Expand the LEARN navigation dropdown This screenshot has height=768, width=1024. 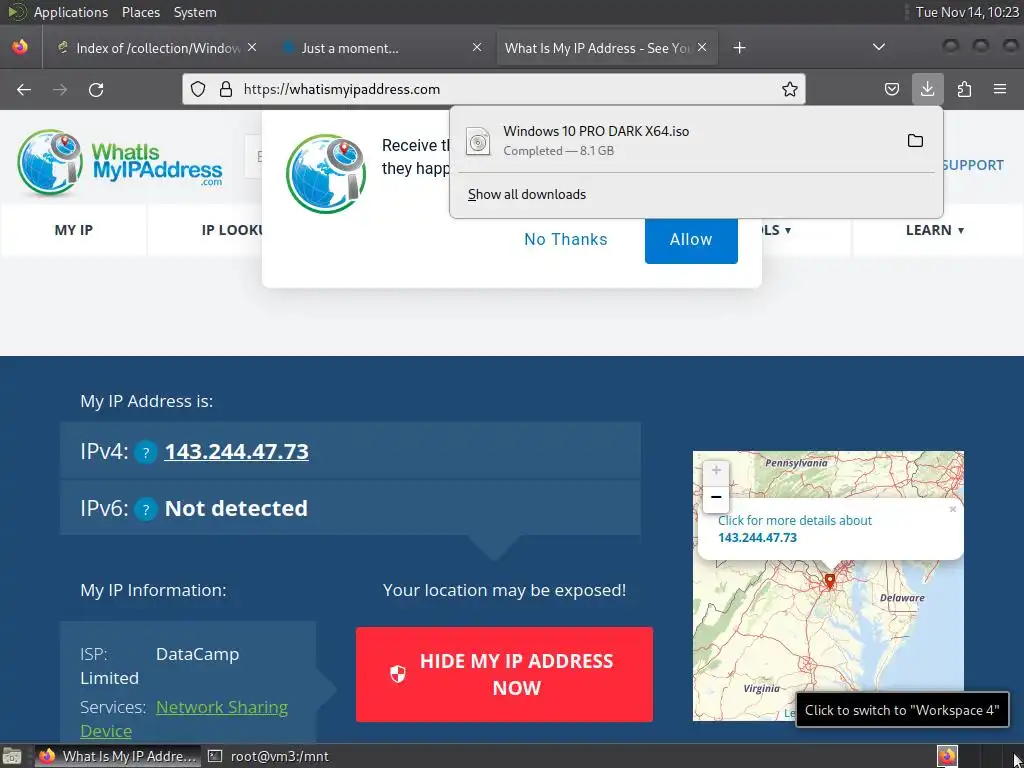935,230
